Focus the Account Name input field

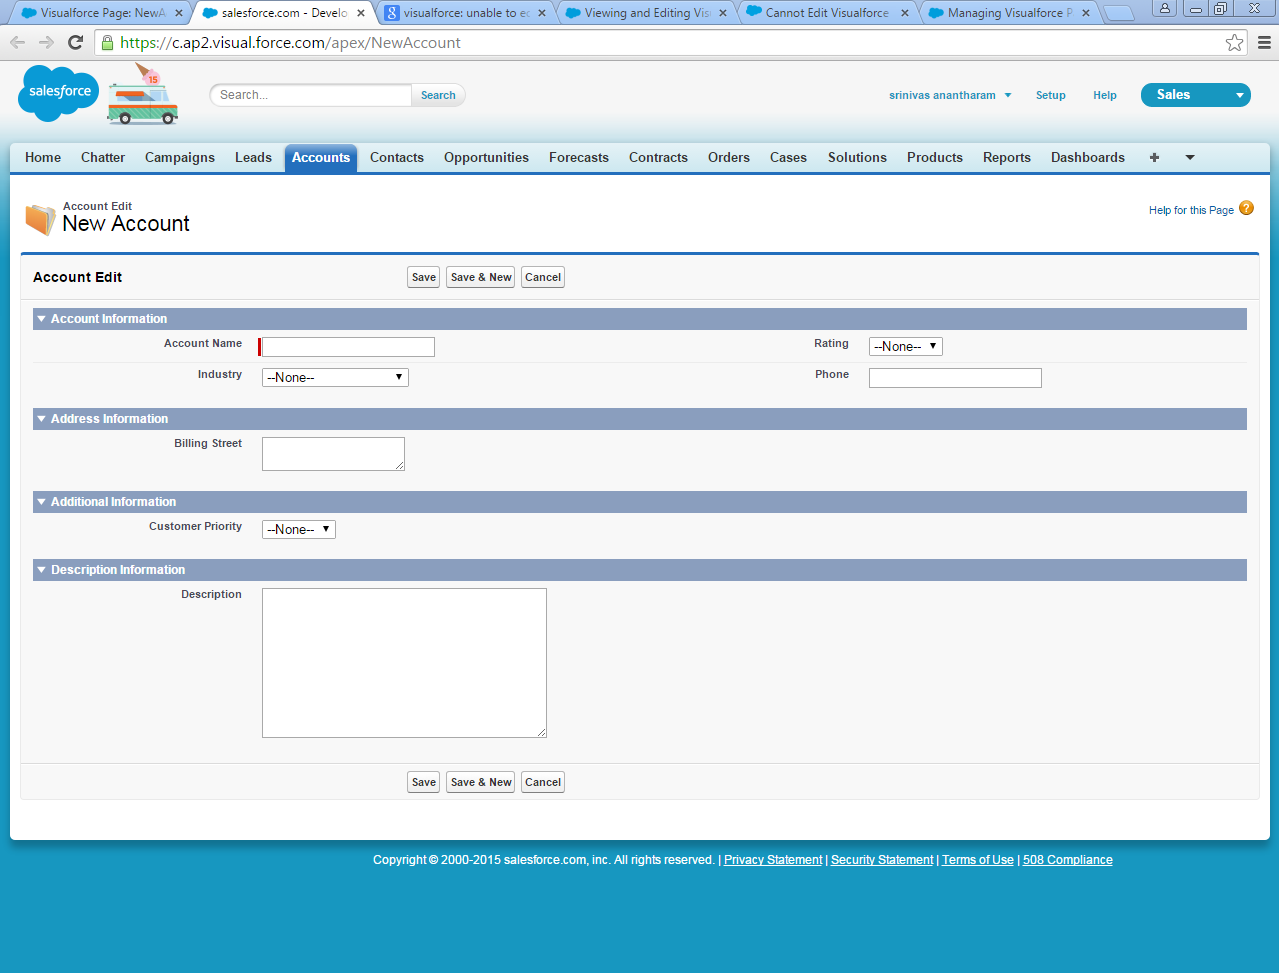348,347
